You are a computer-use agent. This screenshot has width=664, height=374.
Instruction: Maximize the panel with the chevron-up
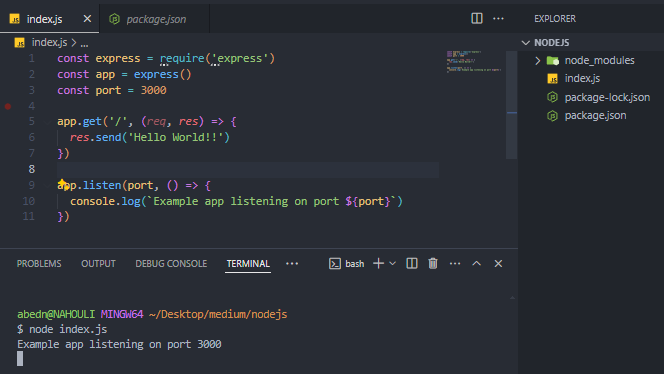[476, 263]
